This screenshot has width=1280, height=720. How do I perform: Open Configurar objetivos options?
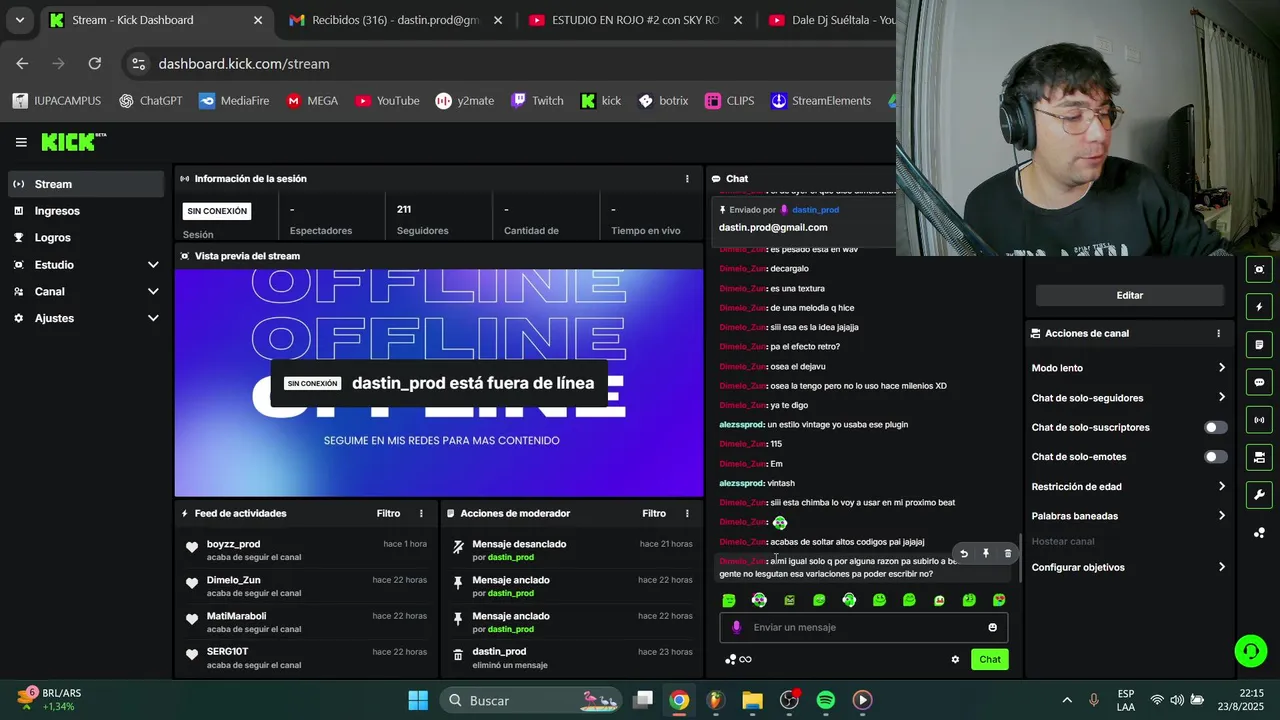point(1129,567)
